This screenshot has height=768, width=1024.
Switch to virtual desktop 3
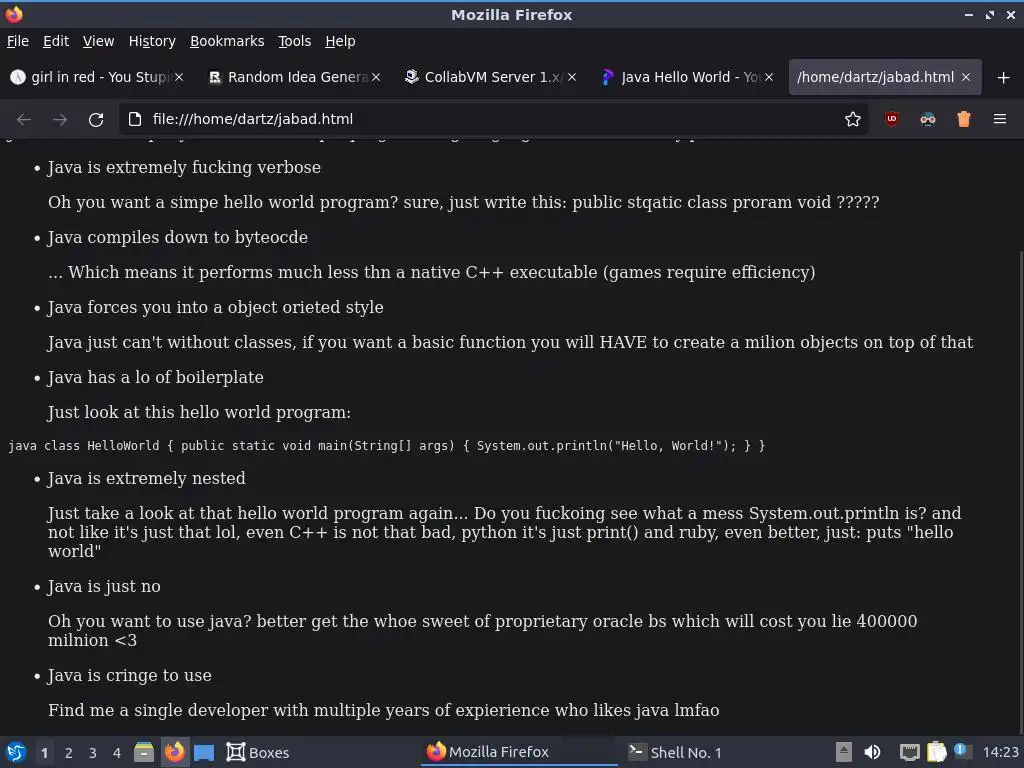pos(93,753)
